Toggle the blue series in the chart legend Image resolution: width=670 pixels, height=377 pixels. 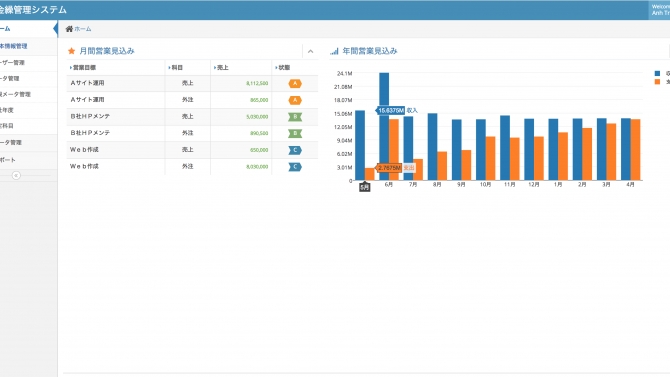coord(657,73)
